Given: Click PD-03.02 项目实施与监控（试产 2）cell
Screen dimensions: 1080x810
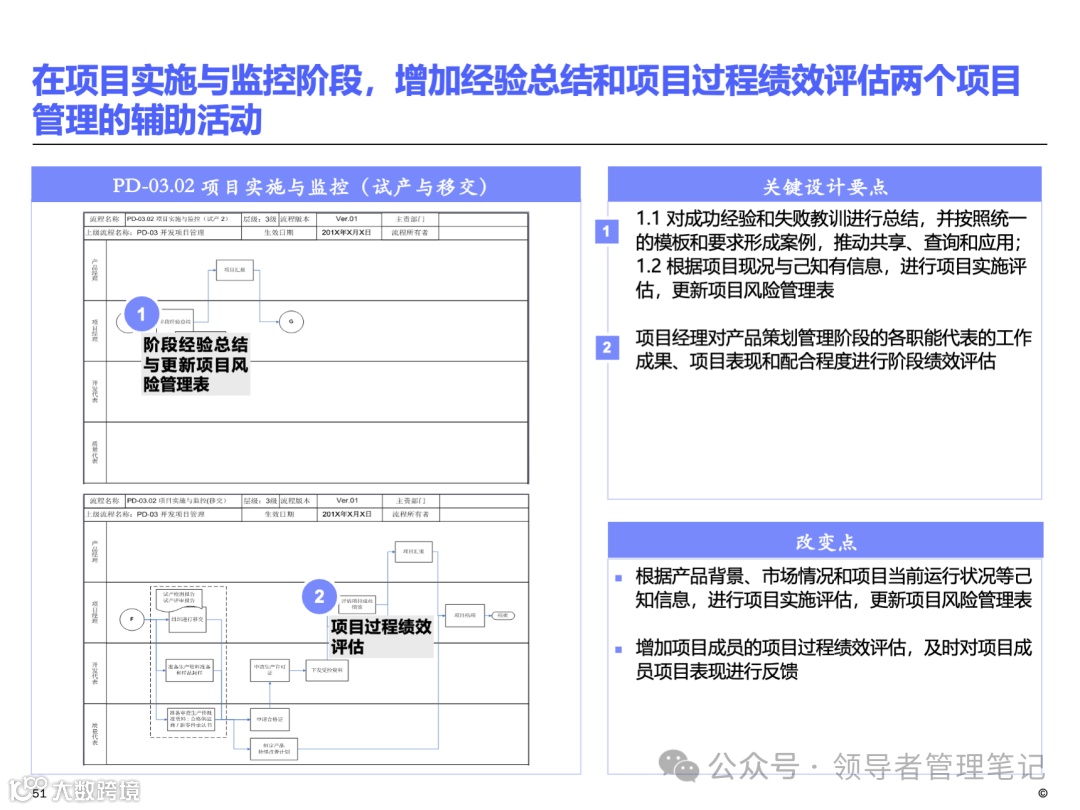Looking at the screenshot, I should 182,219.
